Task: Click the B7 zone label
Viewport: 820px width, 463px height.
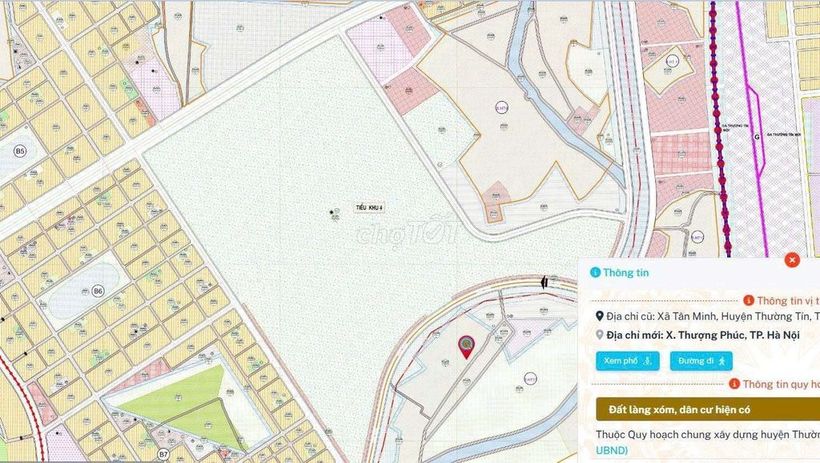Action: [x=163, y=454]
